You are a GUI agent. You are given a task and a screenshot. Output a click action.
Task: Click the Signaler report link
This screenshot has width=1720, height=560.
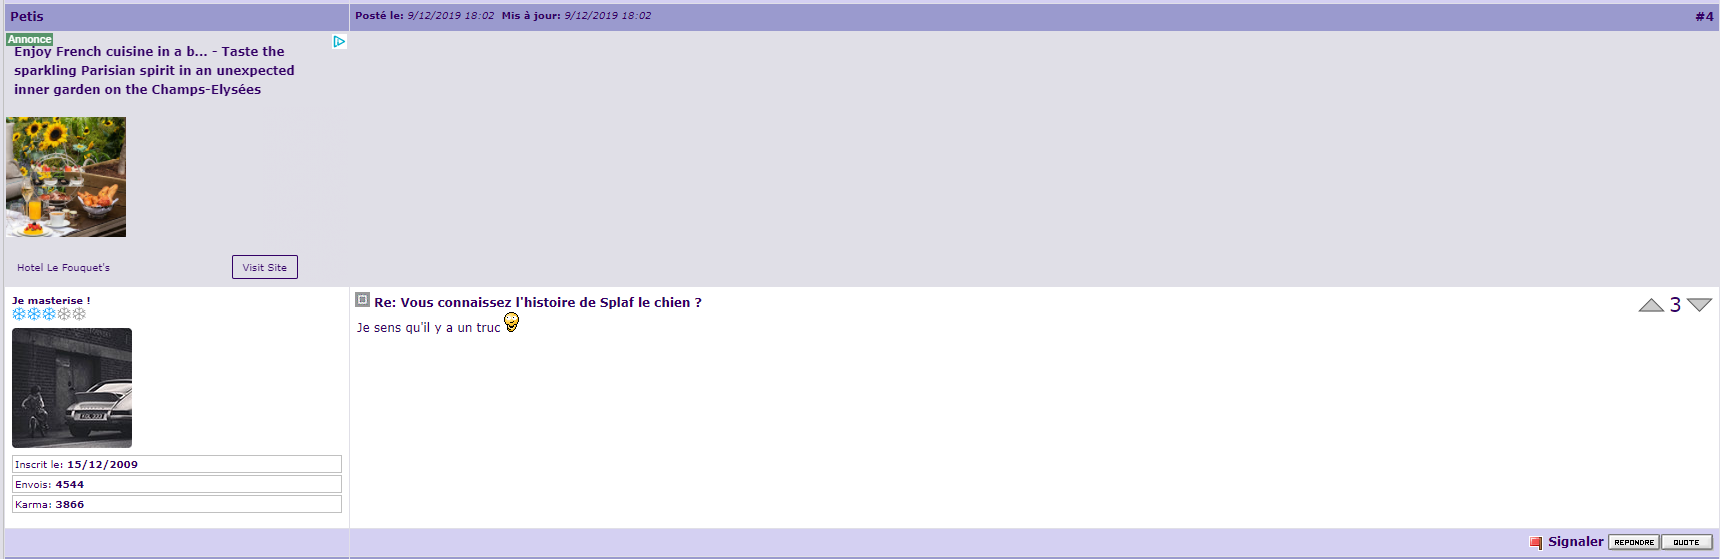pos(1575,541)
